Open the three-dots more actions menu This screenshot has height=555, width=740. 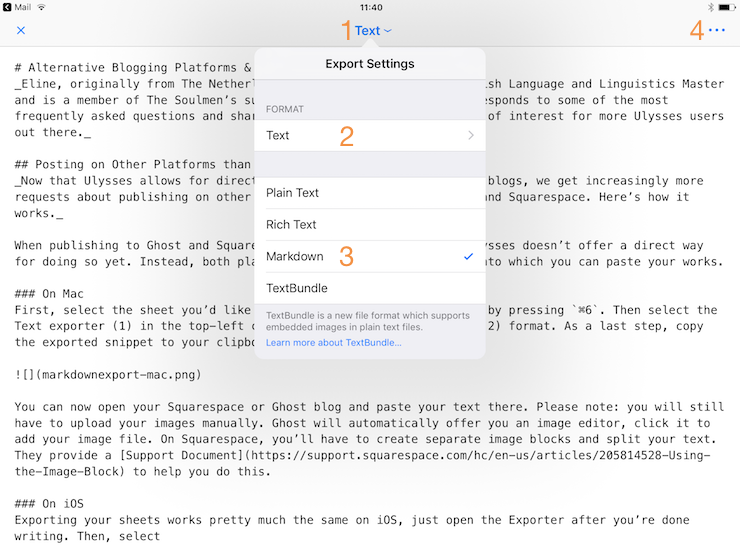716,30
